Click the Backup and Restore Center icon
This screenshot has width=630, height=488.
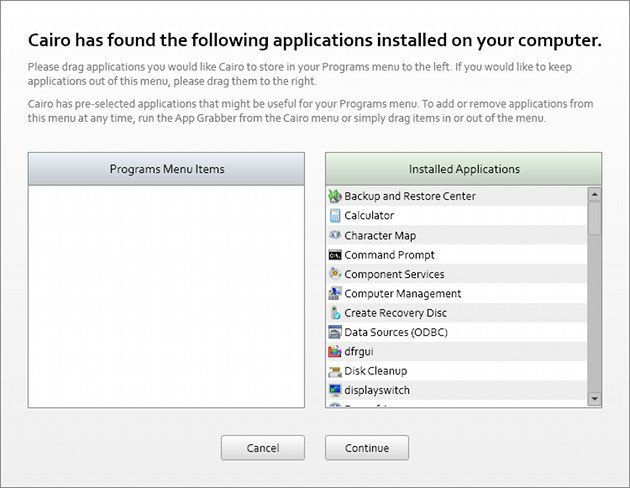tap(335, 196)
